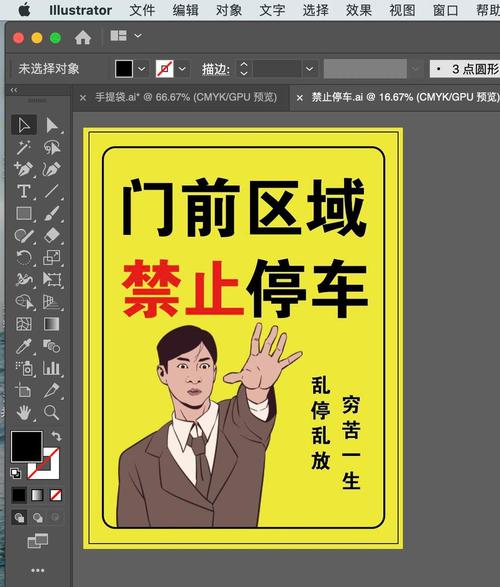Screen dimensions: 500x587
Task: Open the Apple menu
Action: tap(25, 10)
